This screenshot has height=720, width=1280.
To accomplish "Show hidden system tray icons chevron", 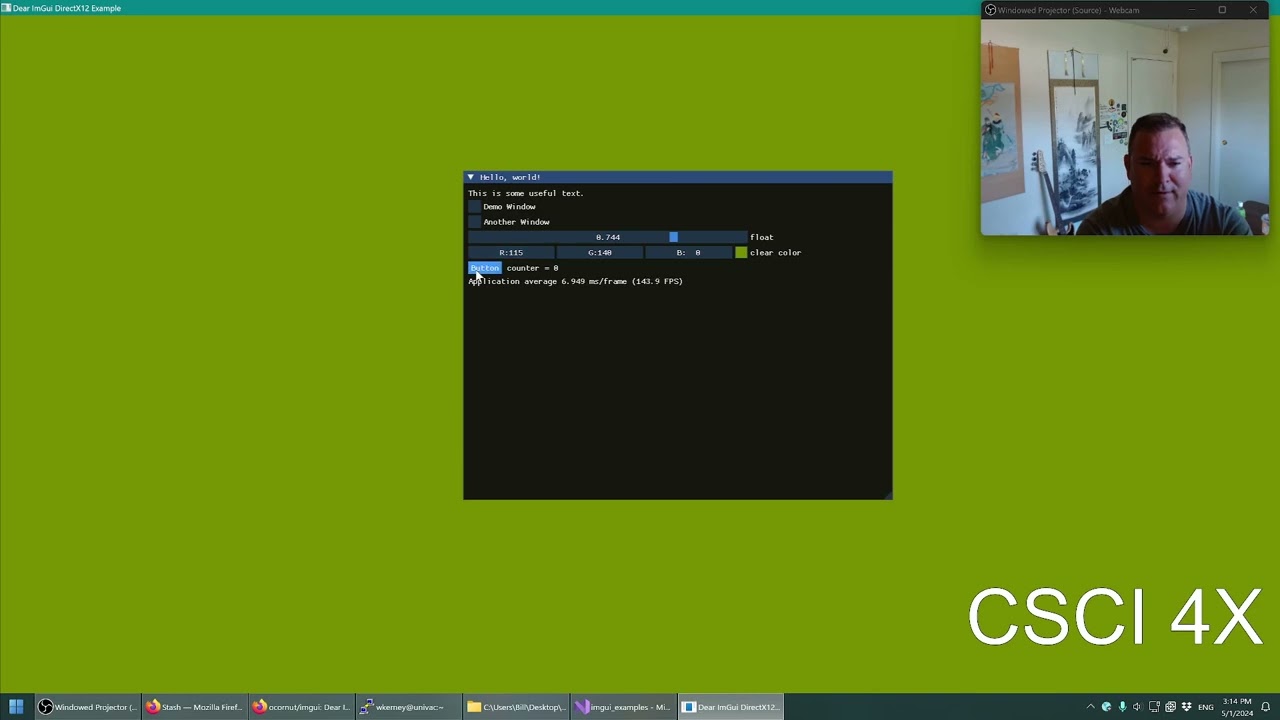I will (1090, 707).
